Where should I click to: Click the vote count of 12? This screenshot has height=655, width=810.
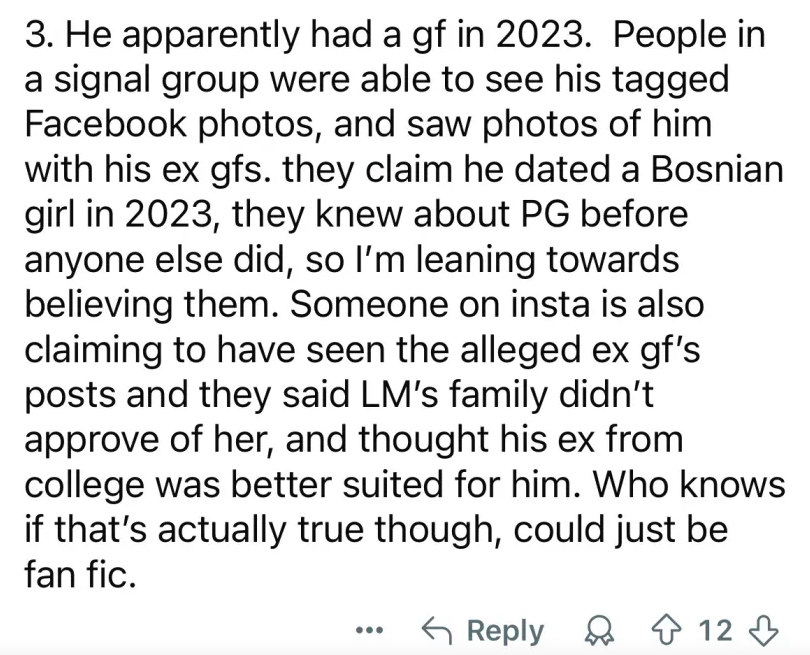point(715,630)
